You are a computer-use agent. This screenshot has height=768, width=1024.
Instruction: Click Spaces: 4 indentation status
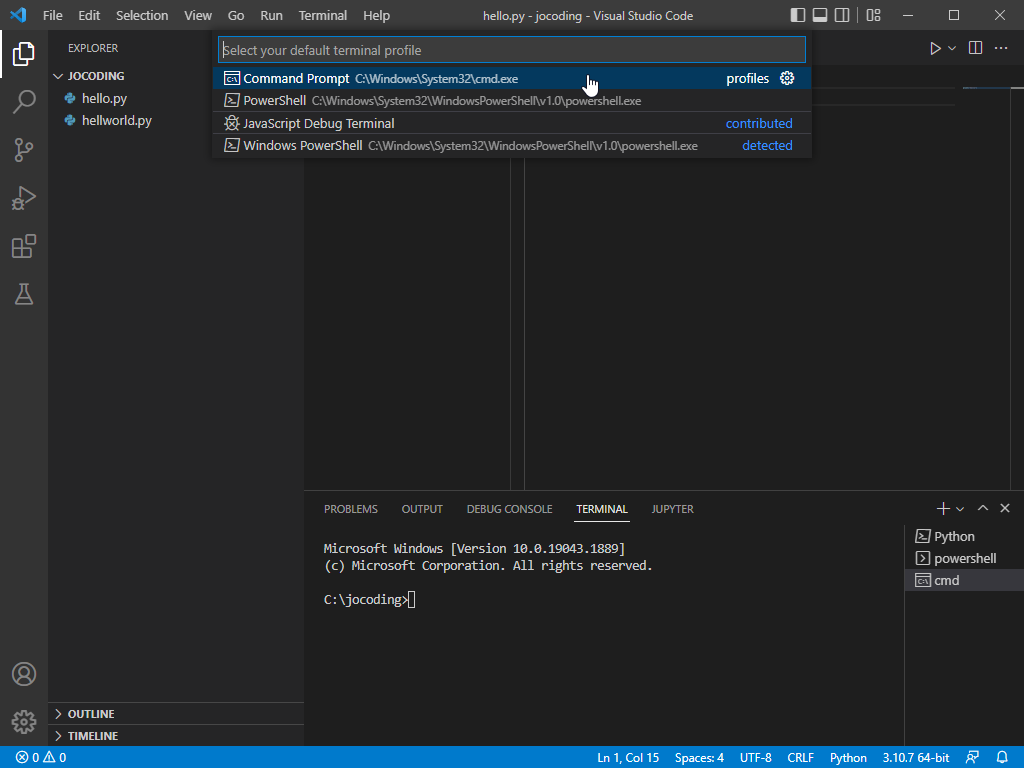tap(699, 758)
